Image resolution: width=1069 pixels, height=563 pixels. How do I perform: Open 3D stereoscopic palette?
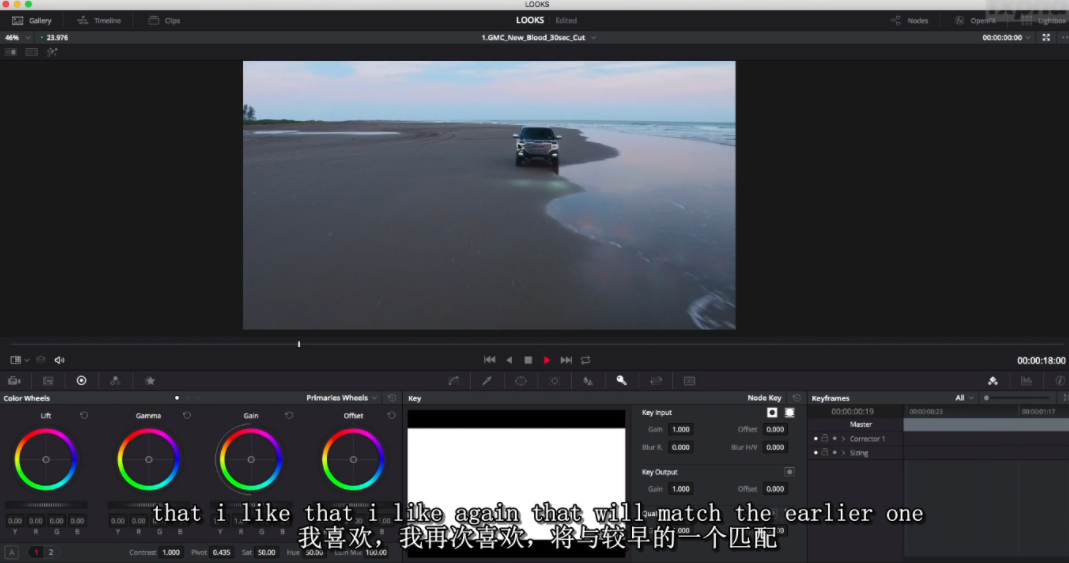(x=689, y=381)
